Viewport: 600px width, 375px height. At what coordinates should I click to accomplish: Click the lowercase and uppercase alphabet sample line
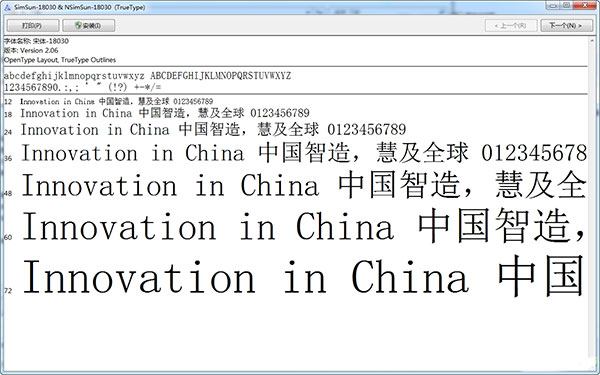tap(147, 76)
